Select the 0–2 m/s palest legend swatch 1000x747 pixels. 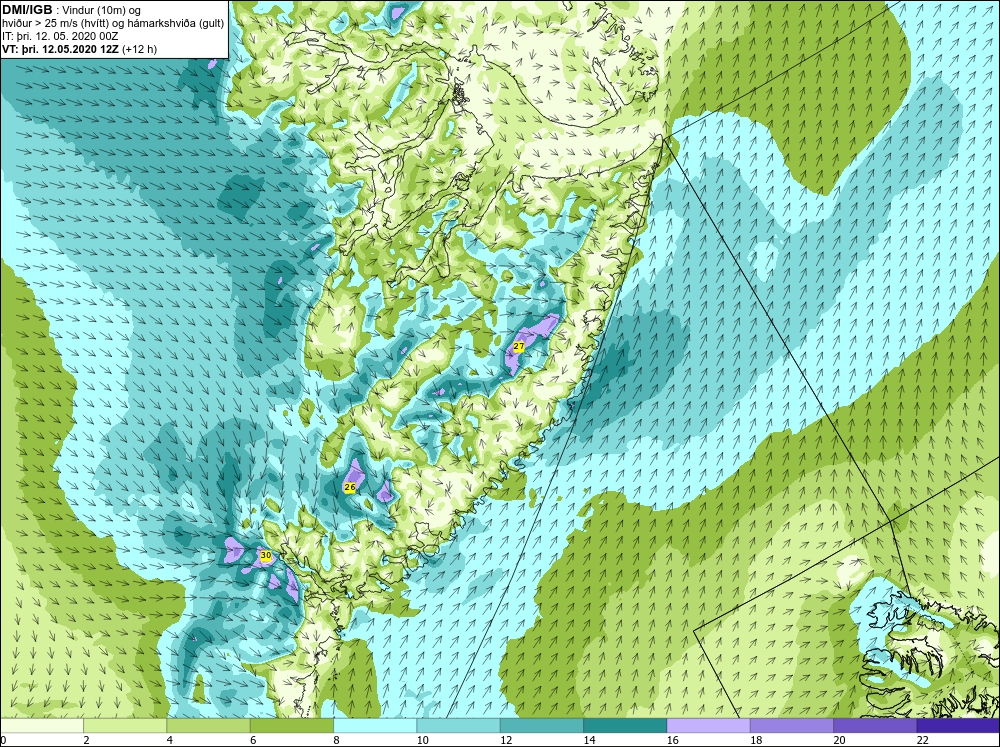click(41, 725)
